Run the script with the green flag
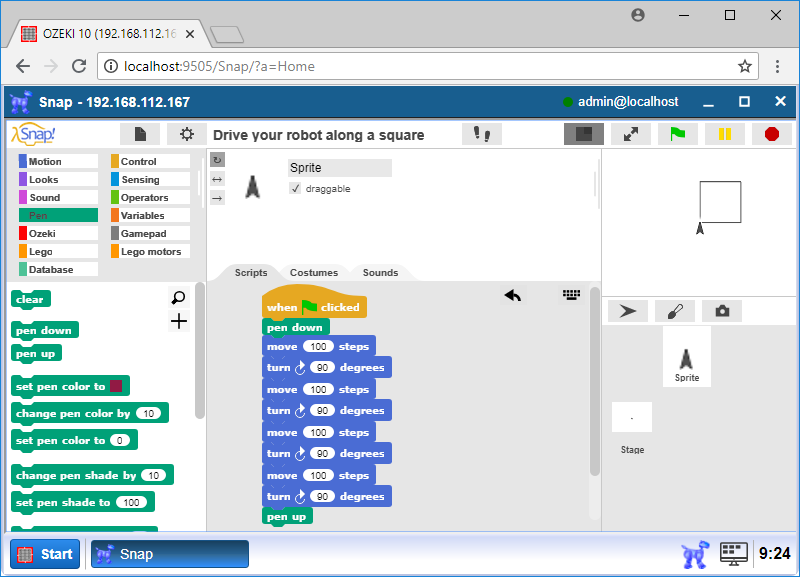The height and width of the screenshot is (577, 800). (678, 134)
